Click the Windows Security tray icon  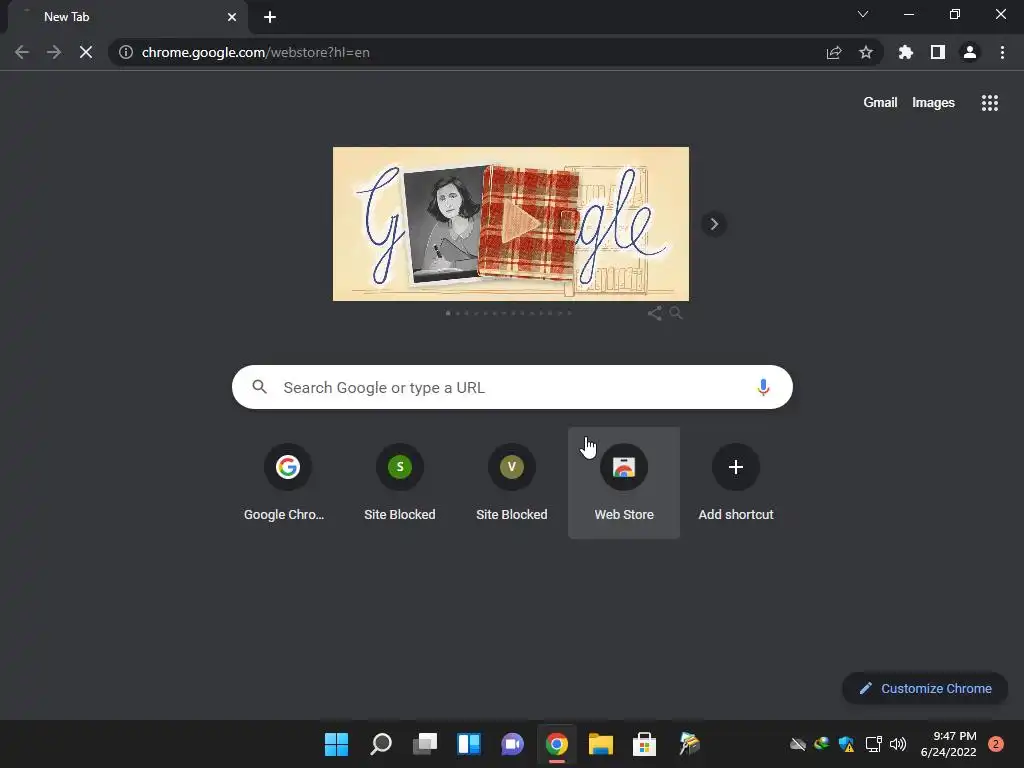(x=846, y=744)
